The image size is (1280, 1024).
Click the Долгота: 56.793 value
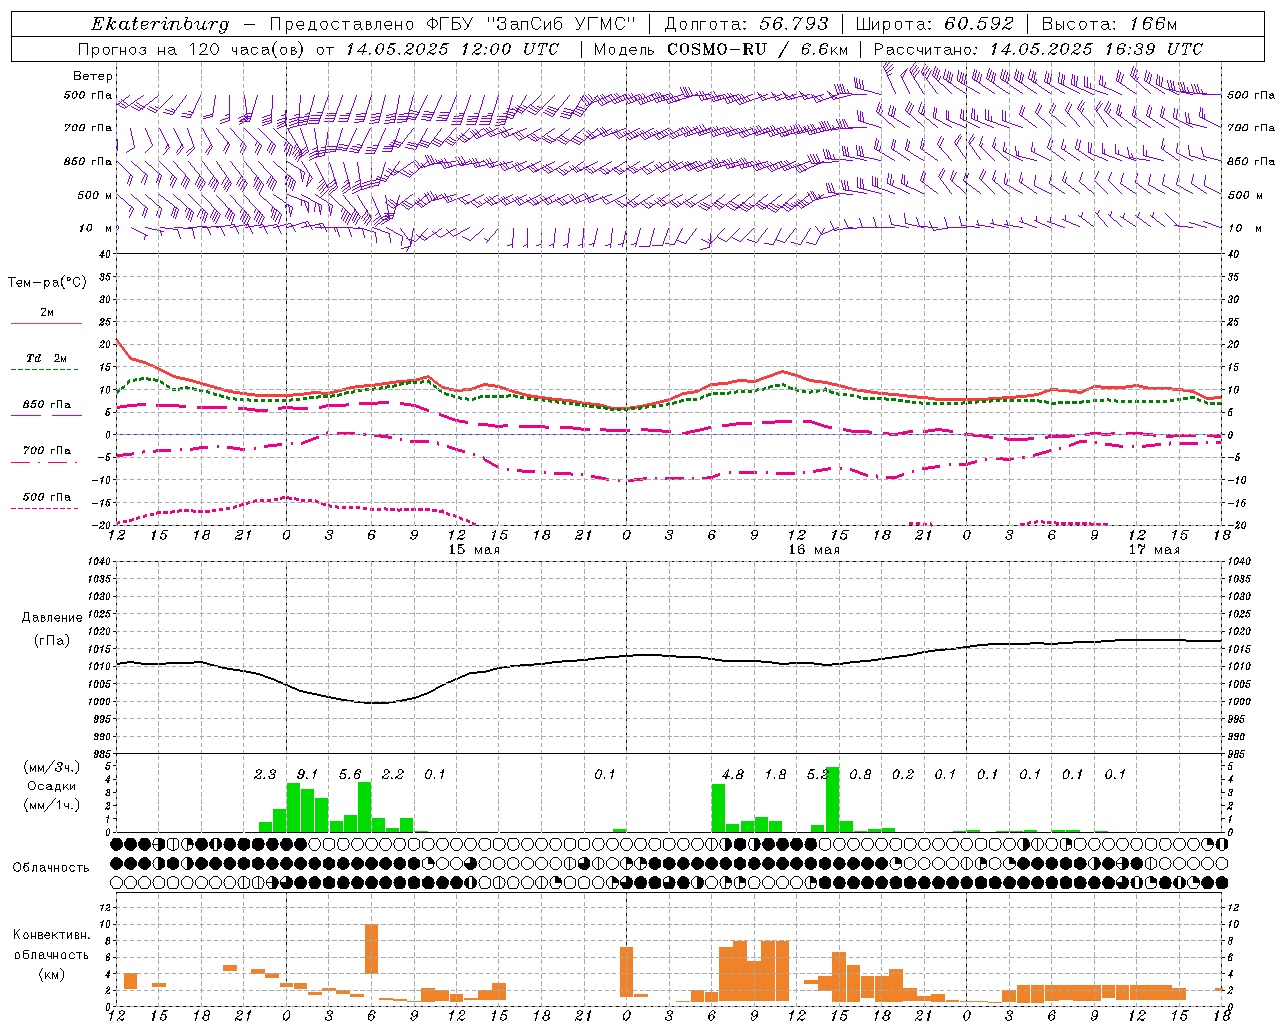pyautogui.click(x=746, y=24)
